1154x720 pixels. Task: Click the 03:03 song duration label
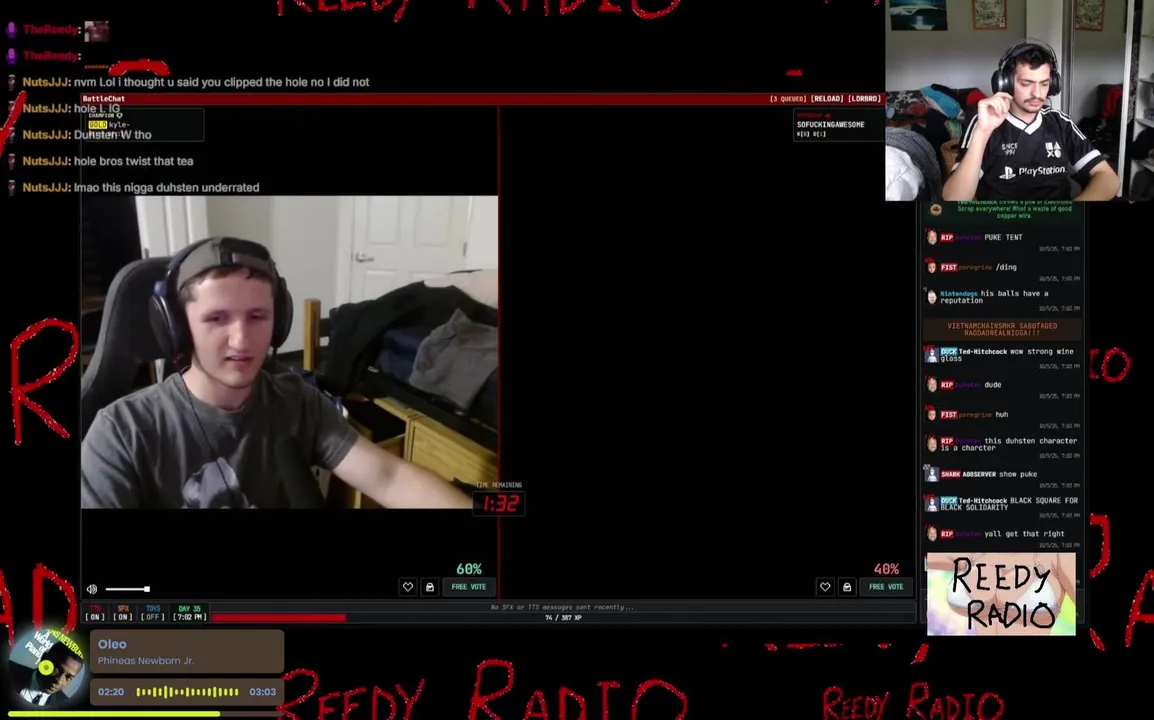pyautogui.click(x=263, y=692)
